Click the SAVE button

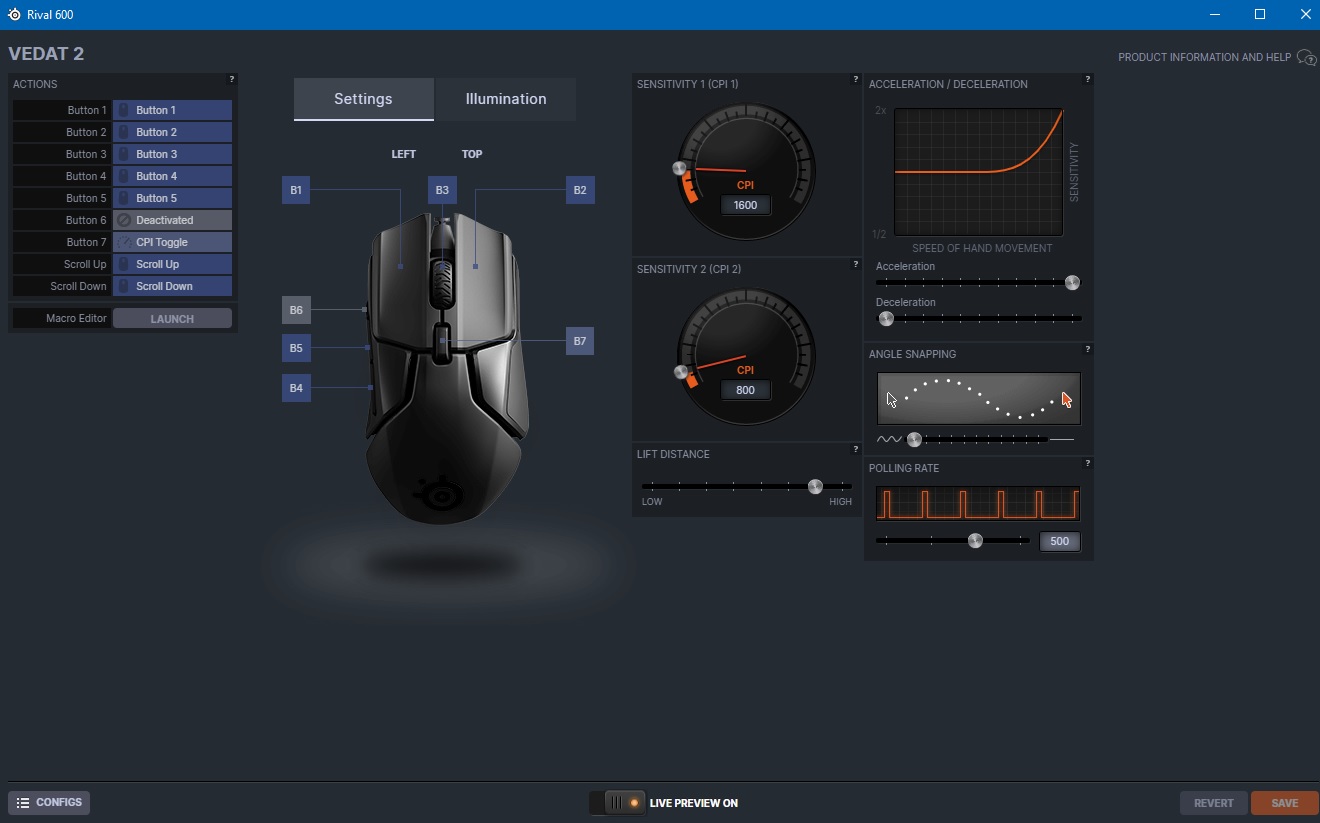coord(1285,803)
